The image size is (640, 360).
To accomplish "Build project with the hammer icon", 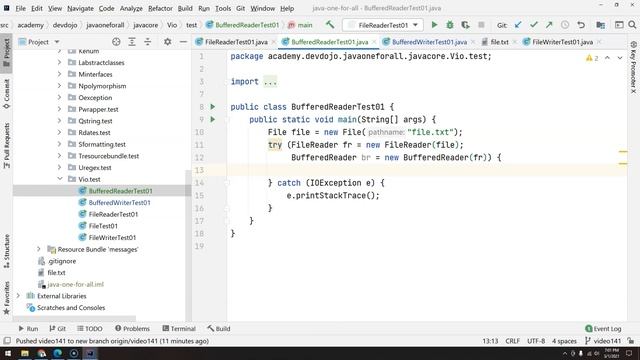I will click(x=330, y=25).
